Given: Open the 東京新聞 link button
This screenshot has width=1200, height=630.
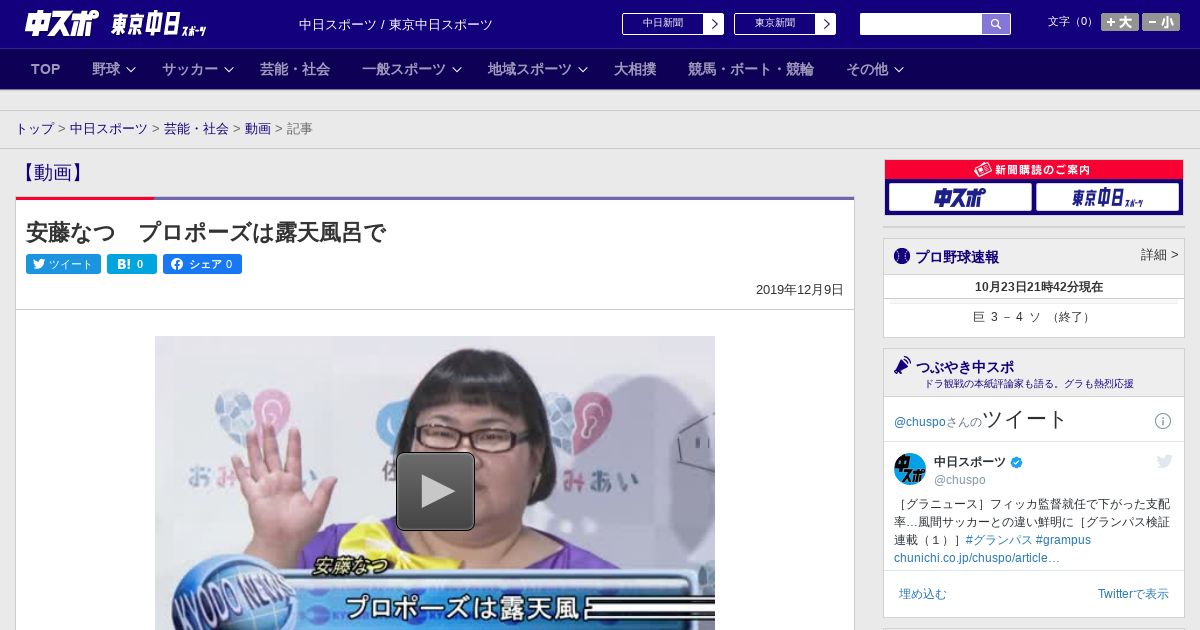Looking at the screenshot, I should click(785, 24).
